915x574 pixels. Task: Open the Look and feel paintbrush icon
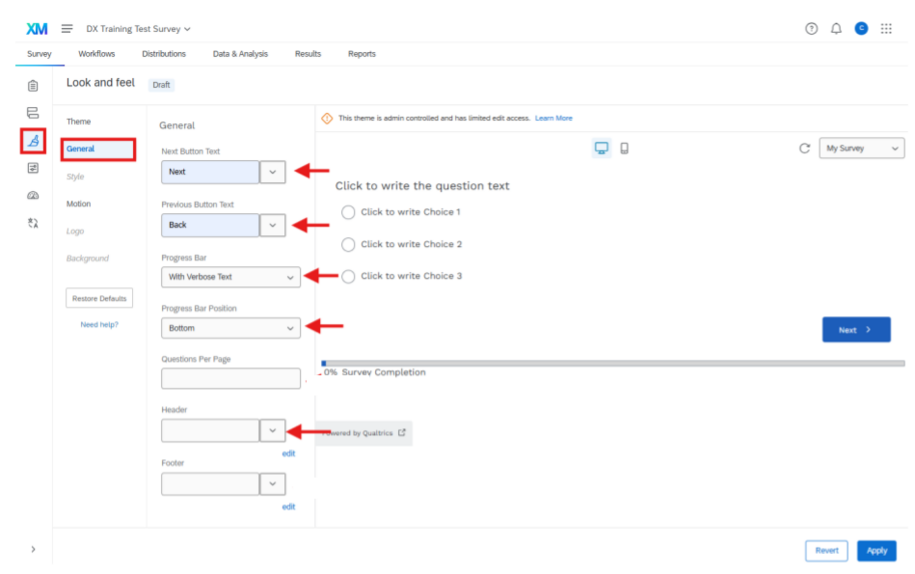click(33, 141)
